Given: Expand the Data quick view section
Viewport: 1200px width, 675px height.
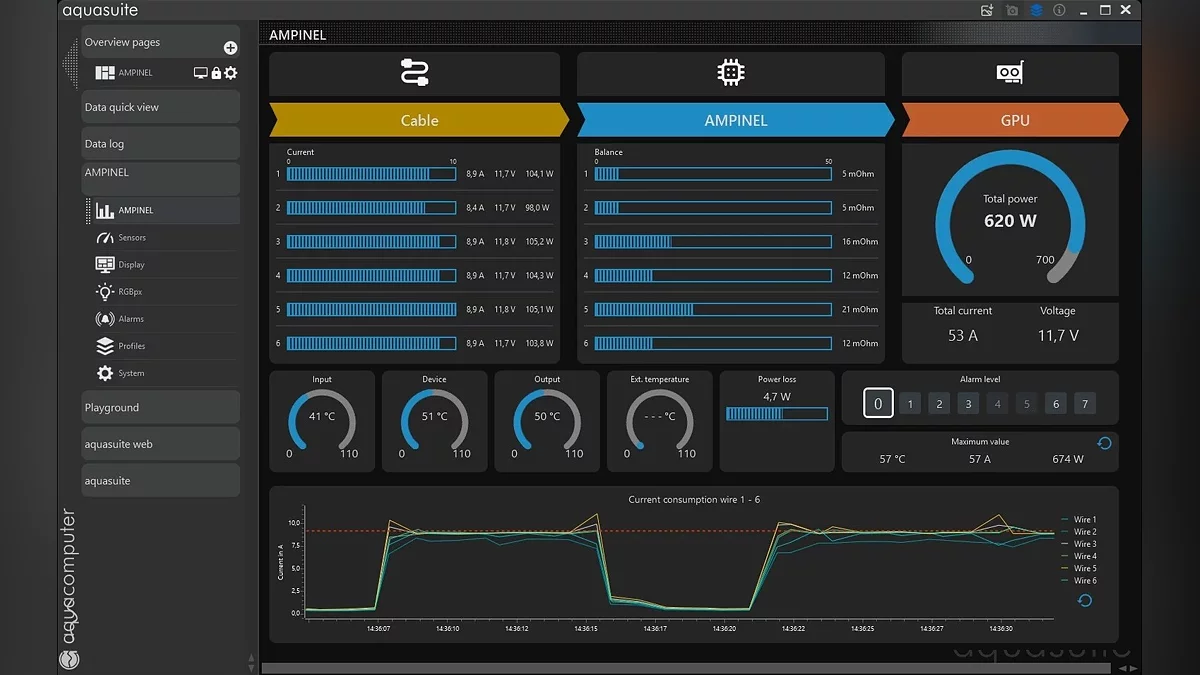Looking at the screenshot, I should coord(160,107).
